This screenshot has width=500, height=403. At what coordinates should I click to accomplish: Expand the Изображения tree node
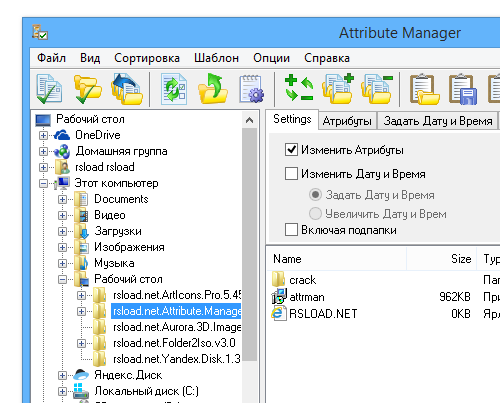[x=62, y=247]
